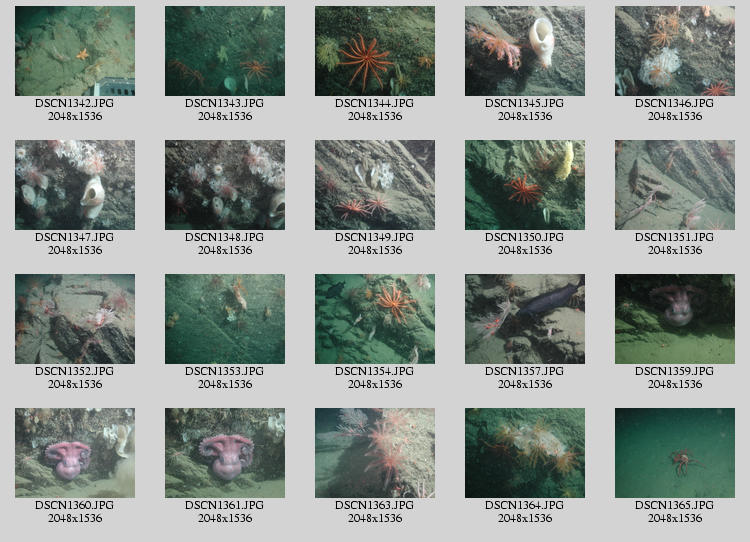Open thumbnail of DSCN1364.JPG

(x=525, y=453)
